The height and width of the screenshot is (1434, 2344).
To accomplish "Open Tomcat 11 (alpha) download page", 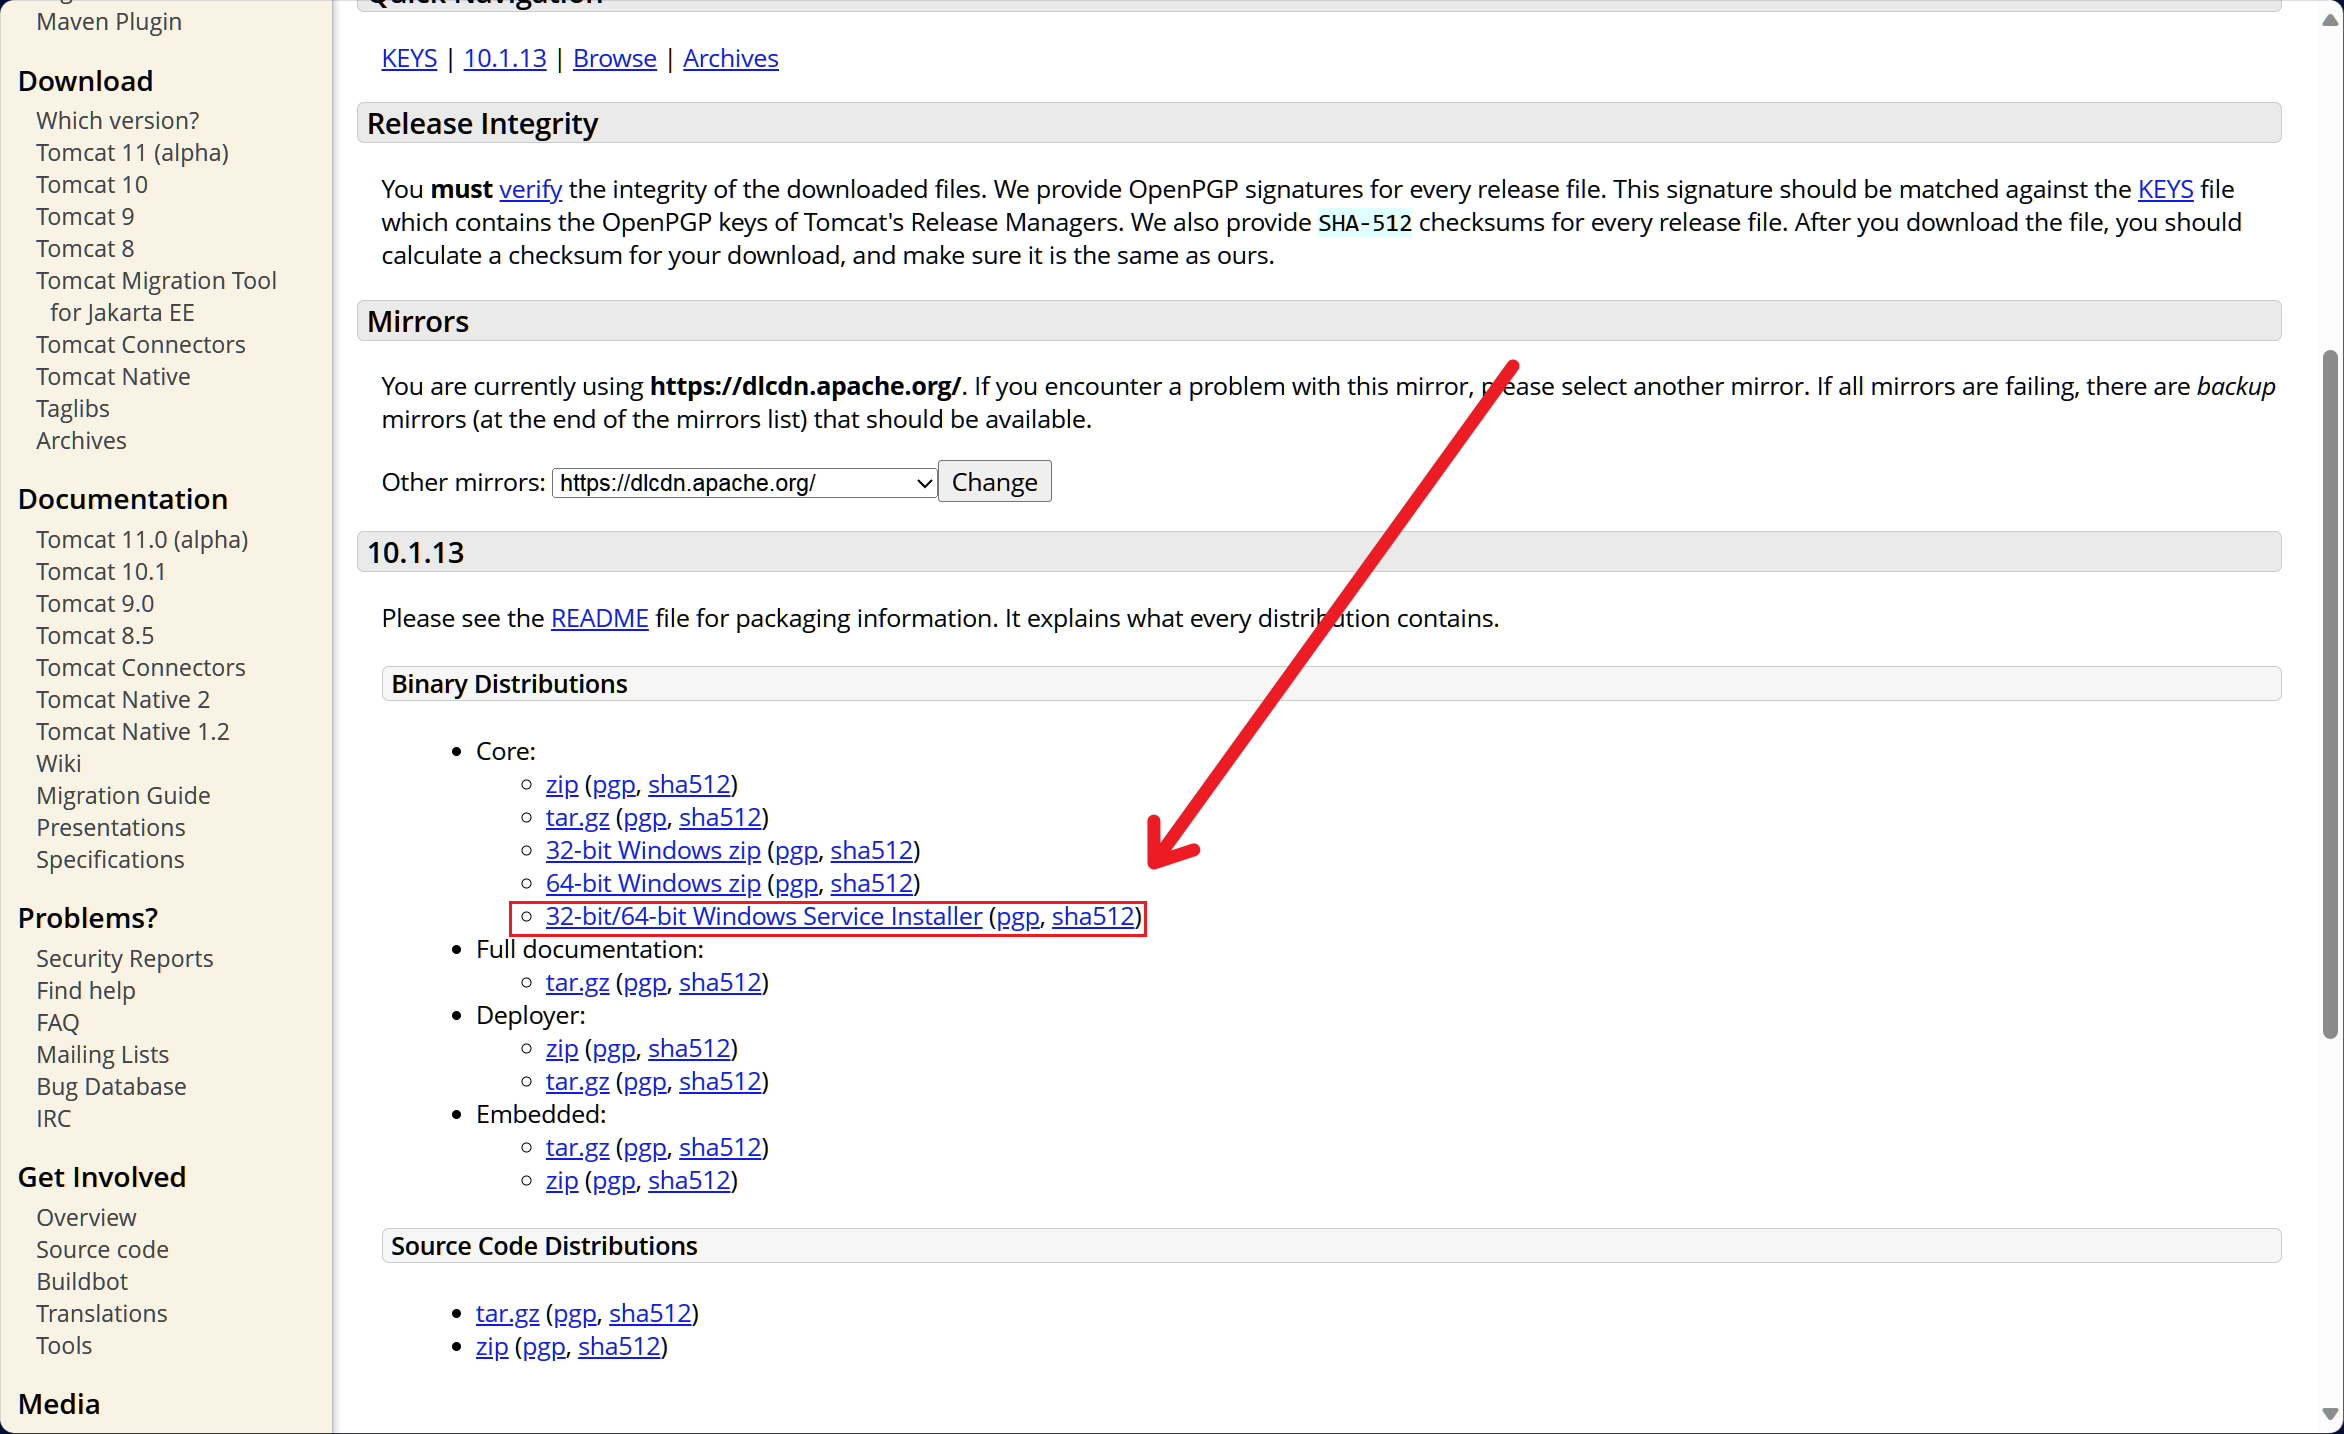I will coord(132,153).
